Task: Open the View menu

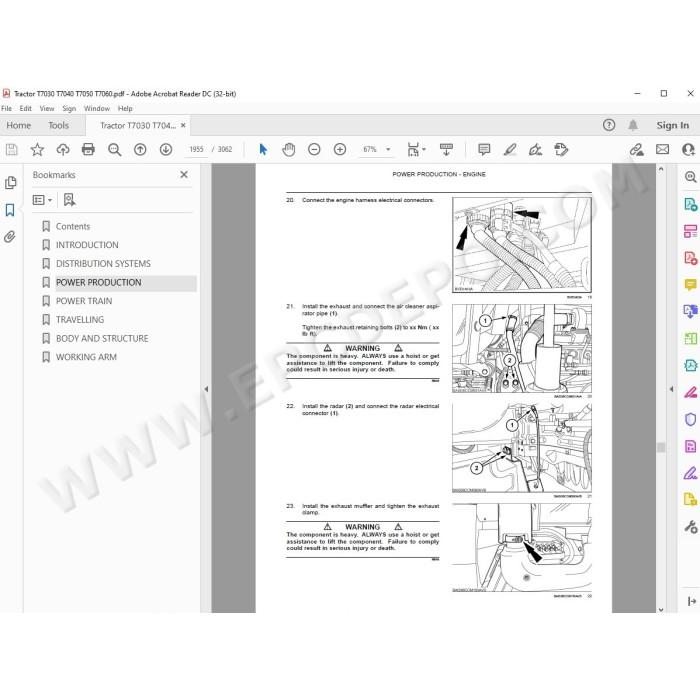Action: point(47,108)
